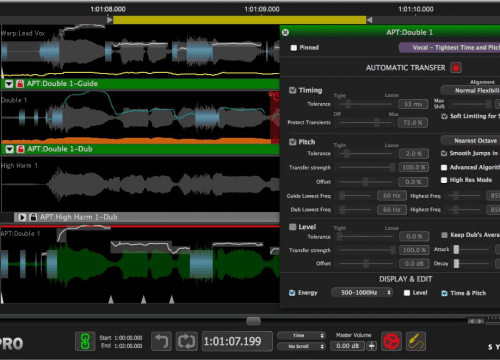Click the Pitch Transfer strength slider

pos(366,167)
